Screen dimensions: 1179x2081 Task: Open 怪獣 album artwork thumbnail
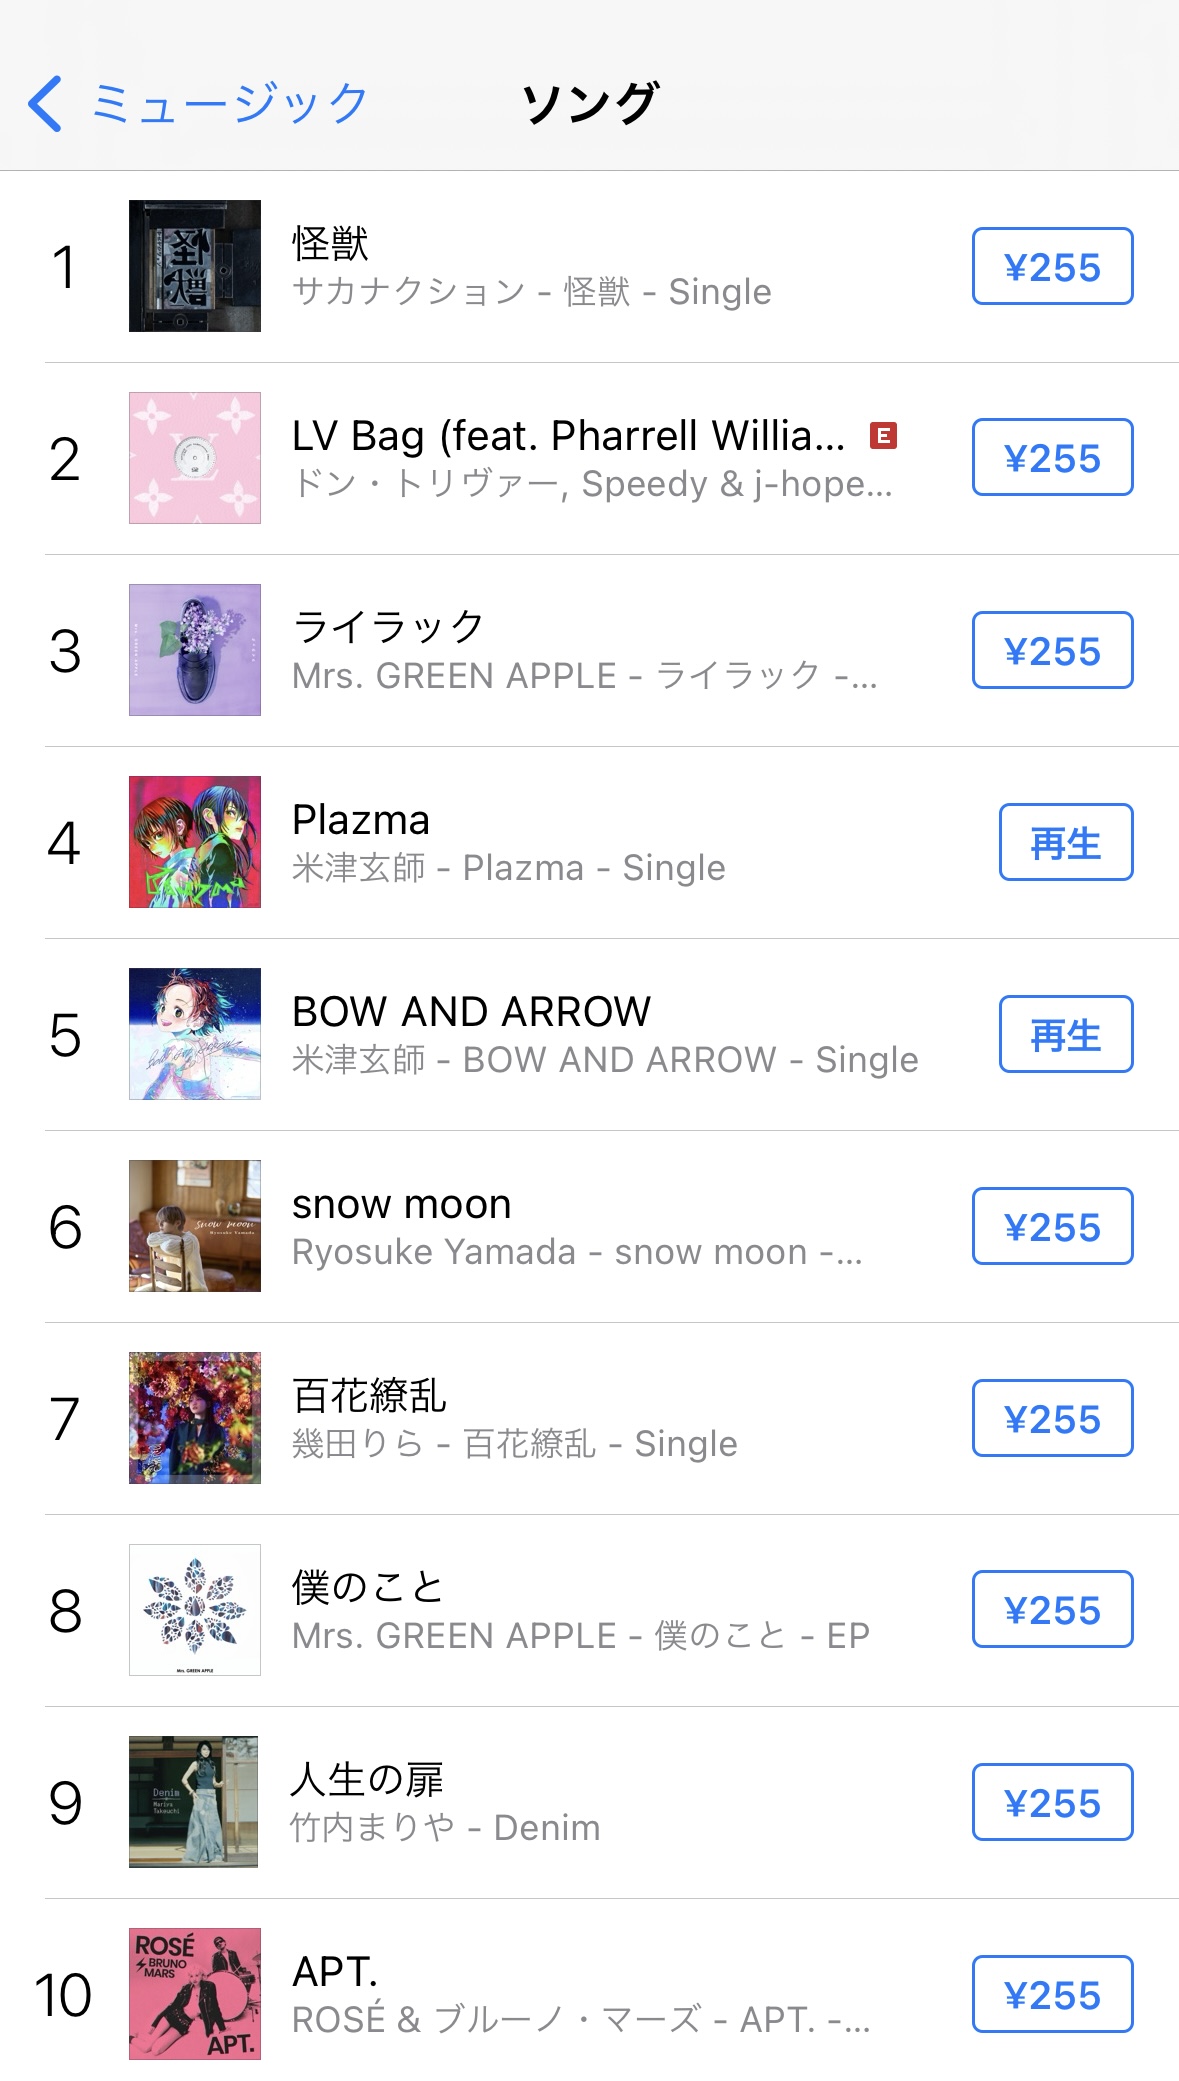195,266
